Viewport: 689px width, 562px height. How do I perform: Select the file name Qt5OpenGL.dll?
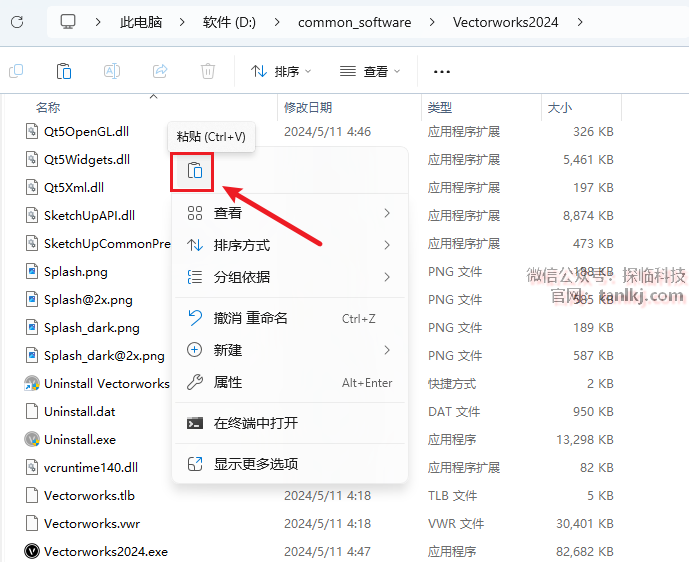(x=87, y=131)
